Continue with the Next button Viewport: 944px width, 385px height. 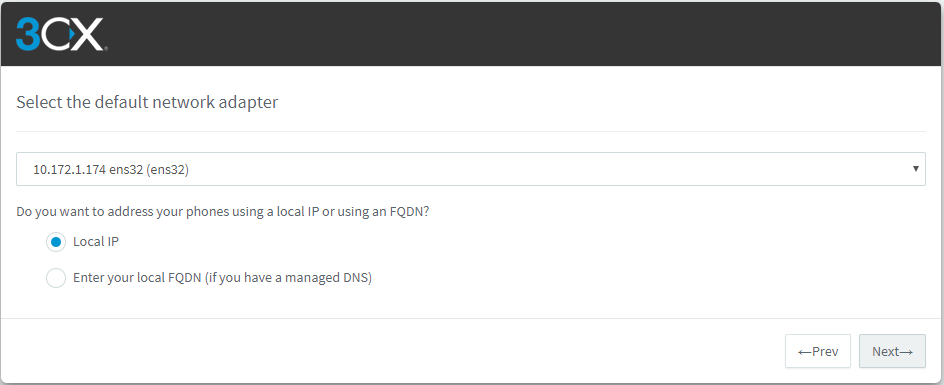892,351
